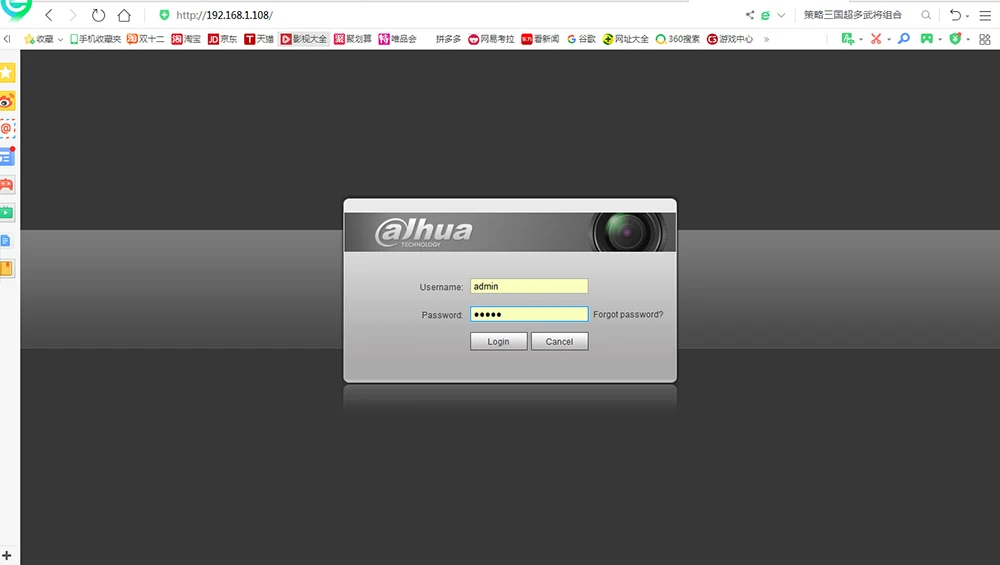Open the 淘宝 bookmark
Viewport: 1000px width, 565px height.
(186, 39)
